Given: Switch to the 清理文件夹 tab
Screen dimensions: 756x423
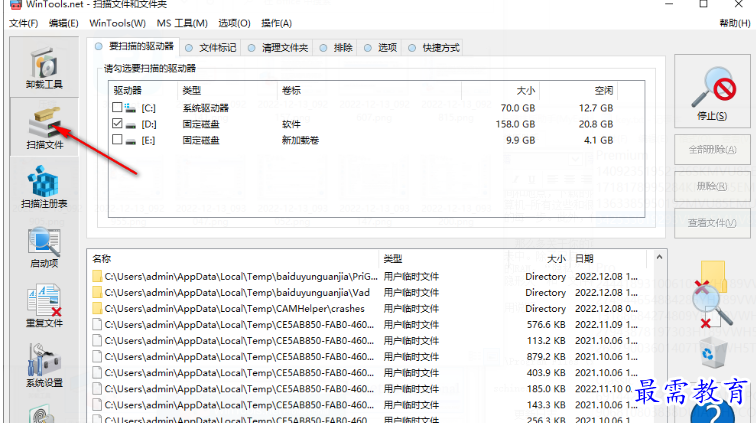Looking at the screenshot, I should [x=278, y=48].
